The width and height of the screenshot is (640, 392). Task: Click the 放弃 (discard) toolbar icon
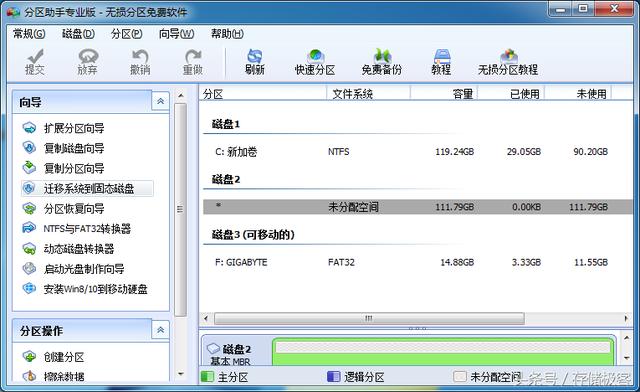tap(87, 62)
